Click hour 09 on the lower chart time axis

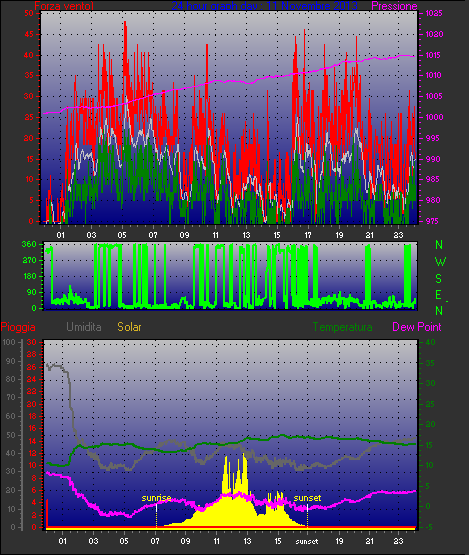(x=185, y=541)
